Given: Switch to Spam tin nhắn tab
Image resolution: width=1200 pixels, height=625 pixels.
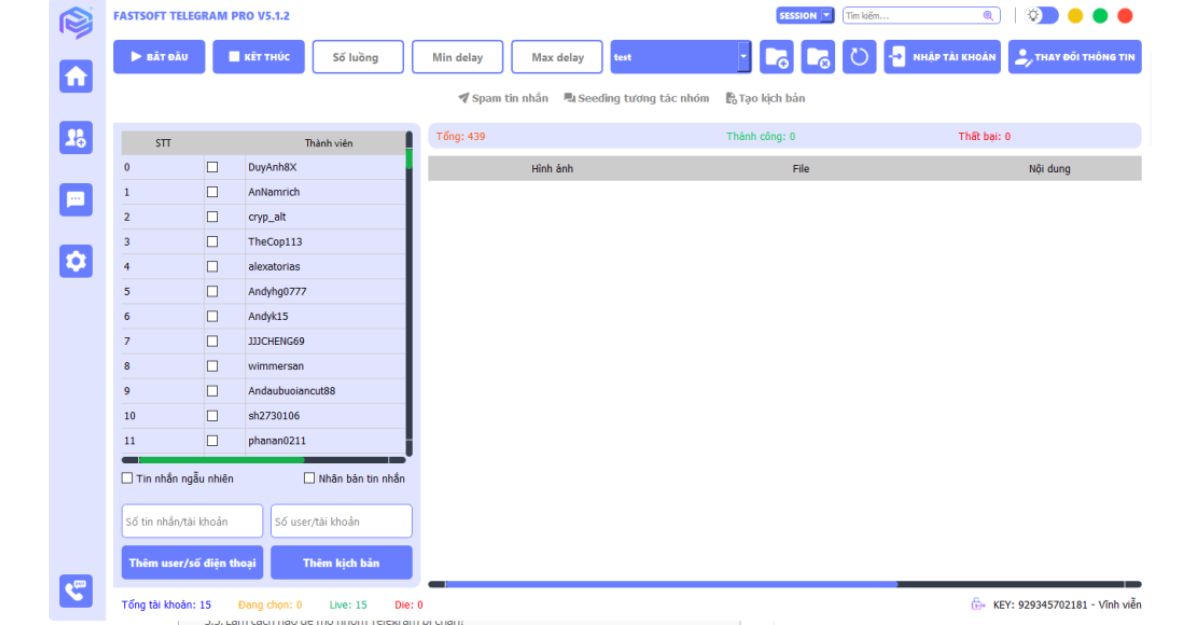Looking at the screenshot, I should [x=503, y=98].
